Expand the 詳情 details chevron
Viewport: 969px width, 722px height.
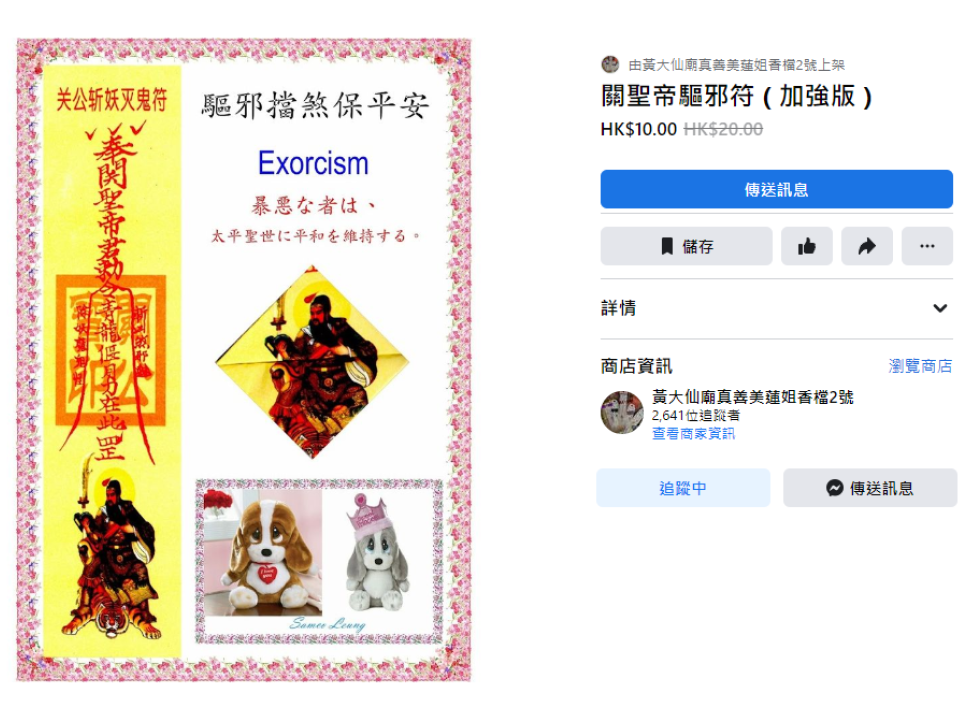(x=940, y=308)
